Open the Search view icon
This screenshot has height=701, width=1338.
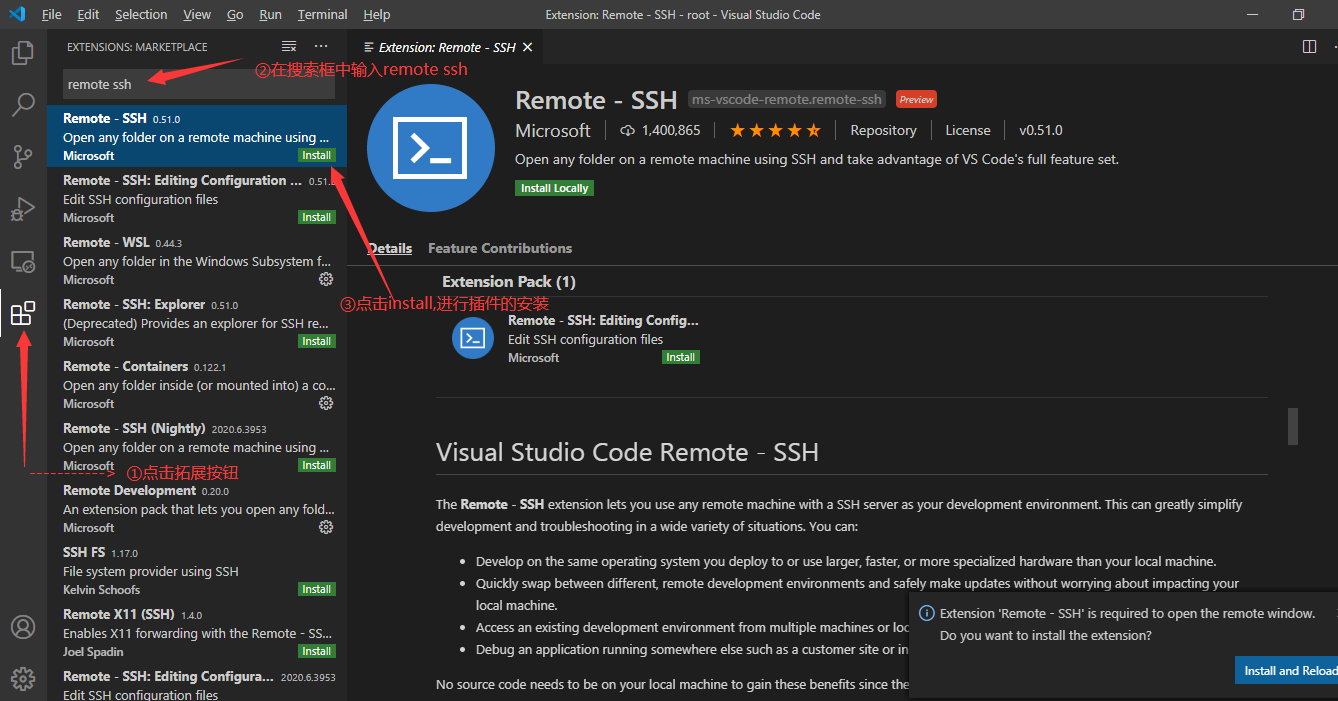(x=22, y=104)
